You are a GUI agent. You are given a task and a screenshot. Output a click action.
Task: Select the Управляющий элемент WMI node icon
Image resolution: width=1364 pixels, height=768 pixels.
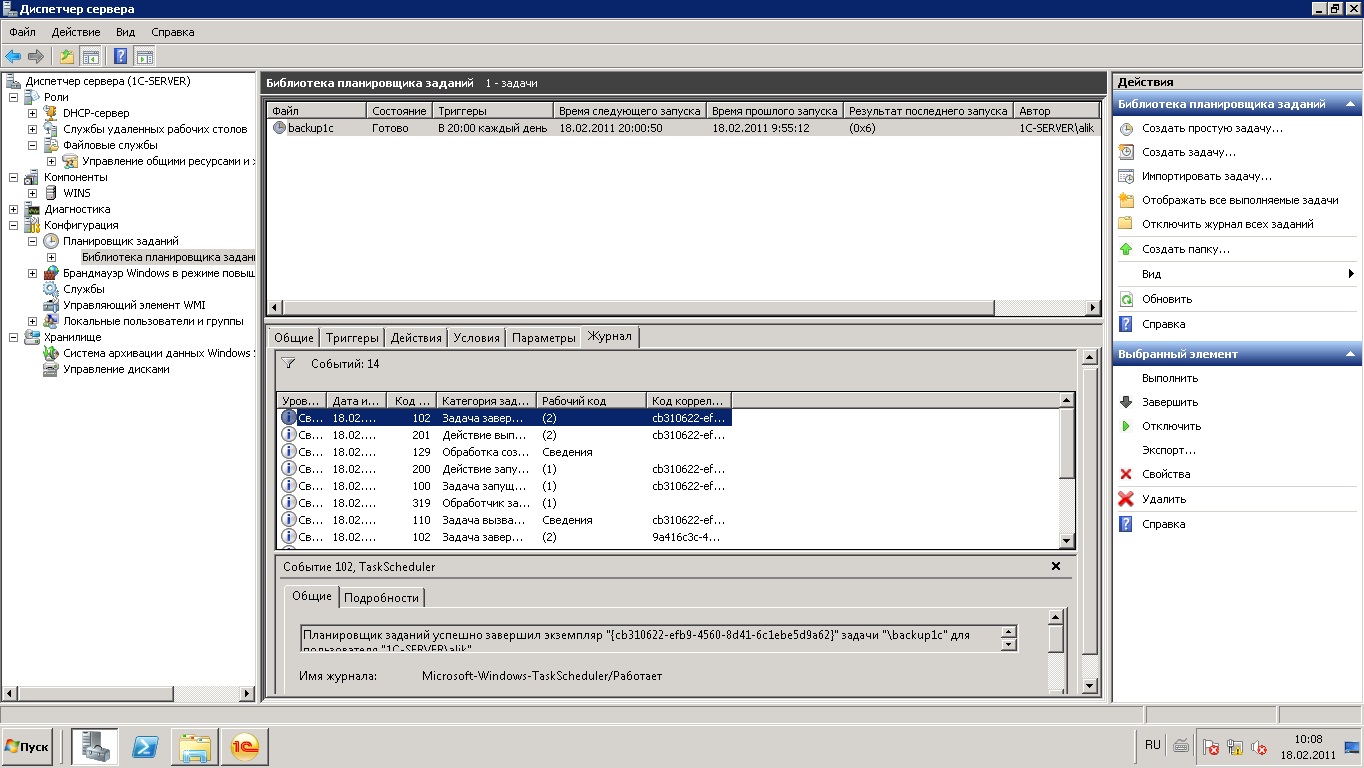click(x=52, y=305)
